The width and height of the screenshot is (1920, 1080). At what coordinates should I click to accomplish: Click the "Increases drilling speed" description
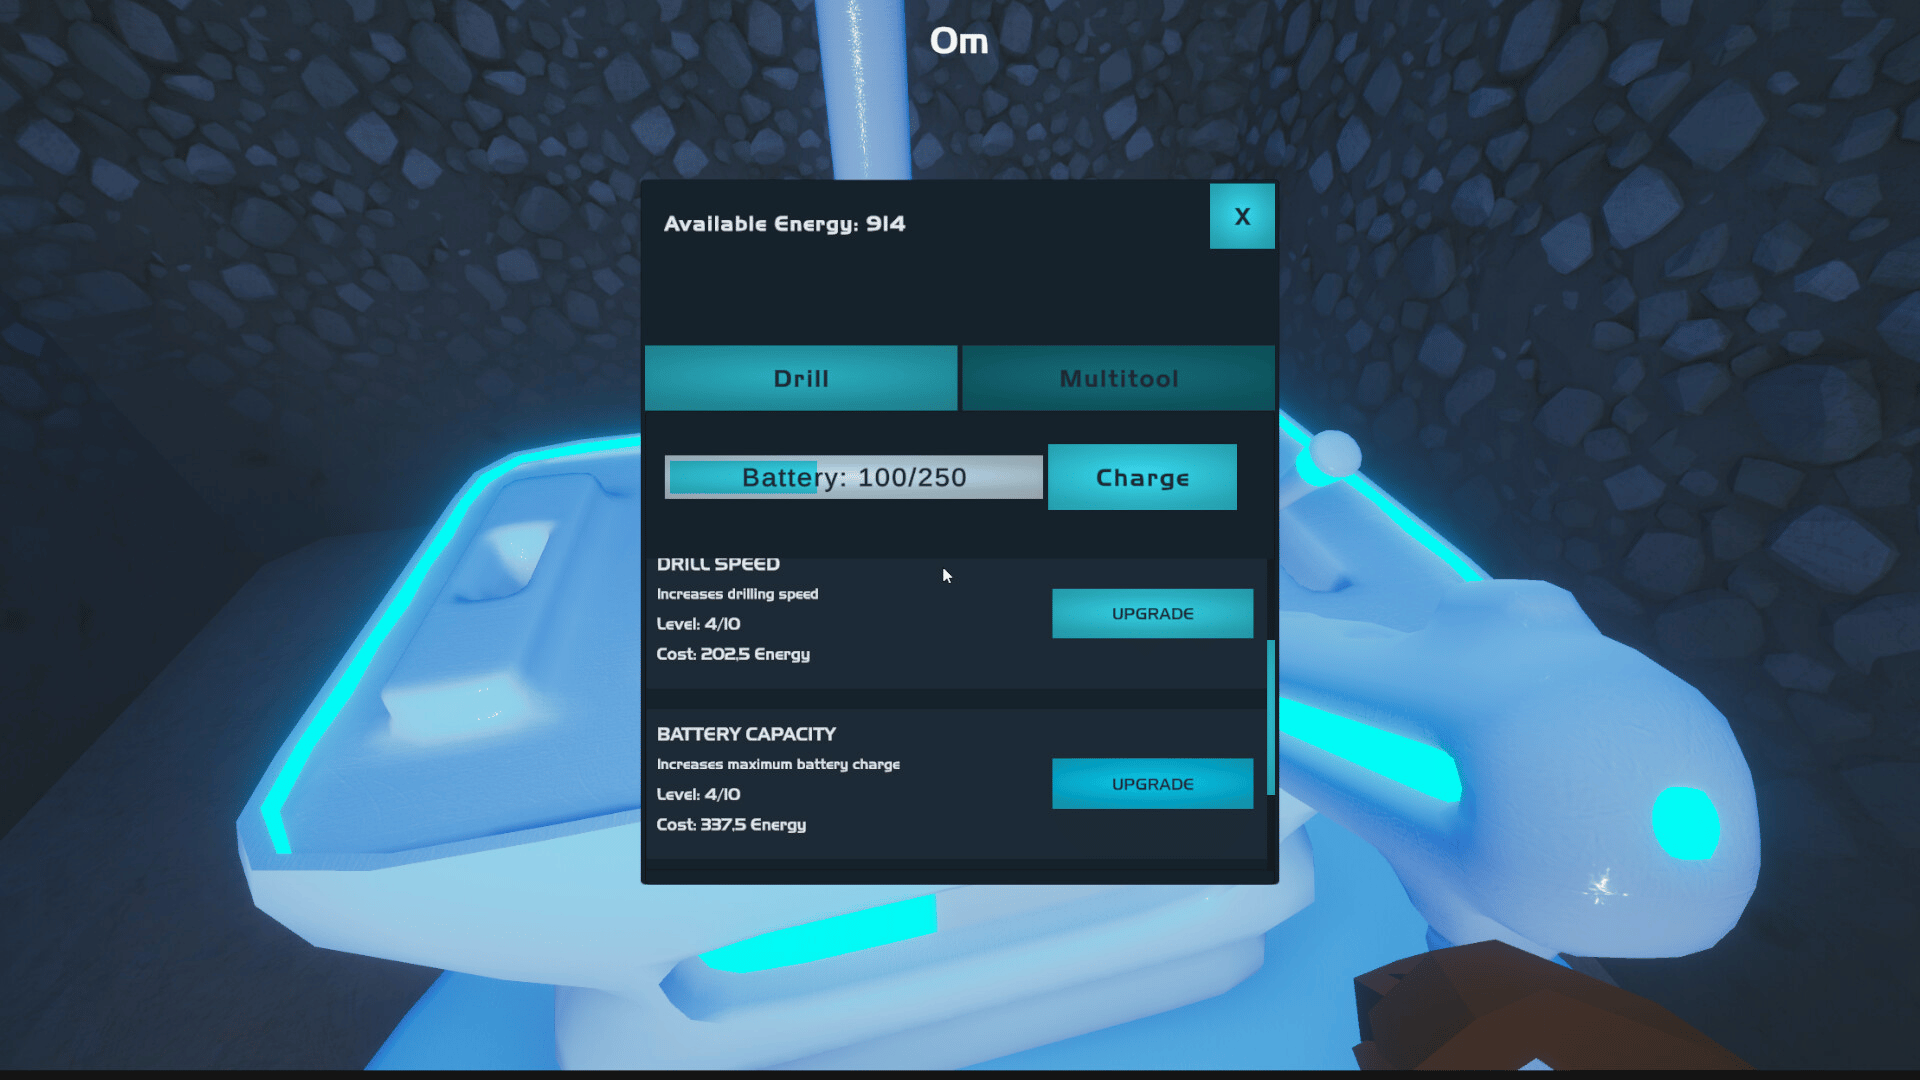coord(737,594)
